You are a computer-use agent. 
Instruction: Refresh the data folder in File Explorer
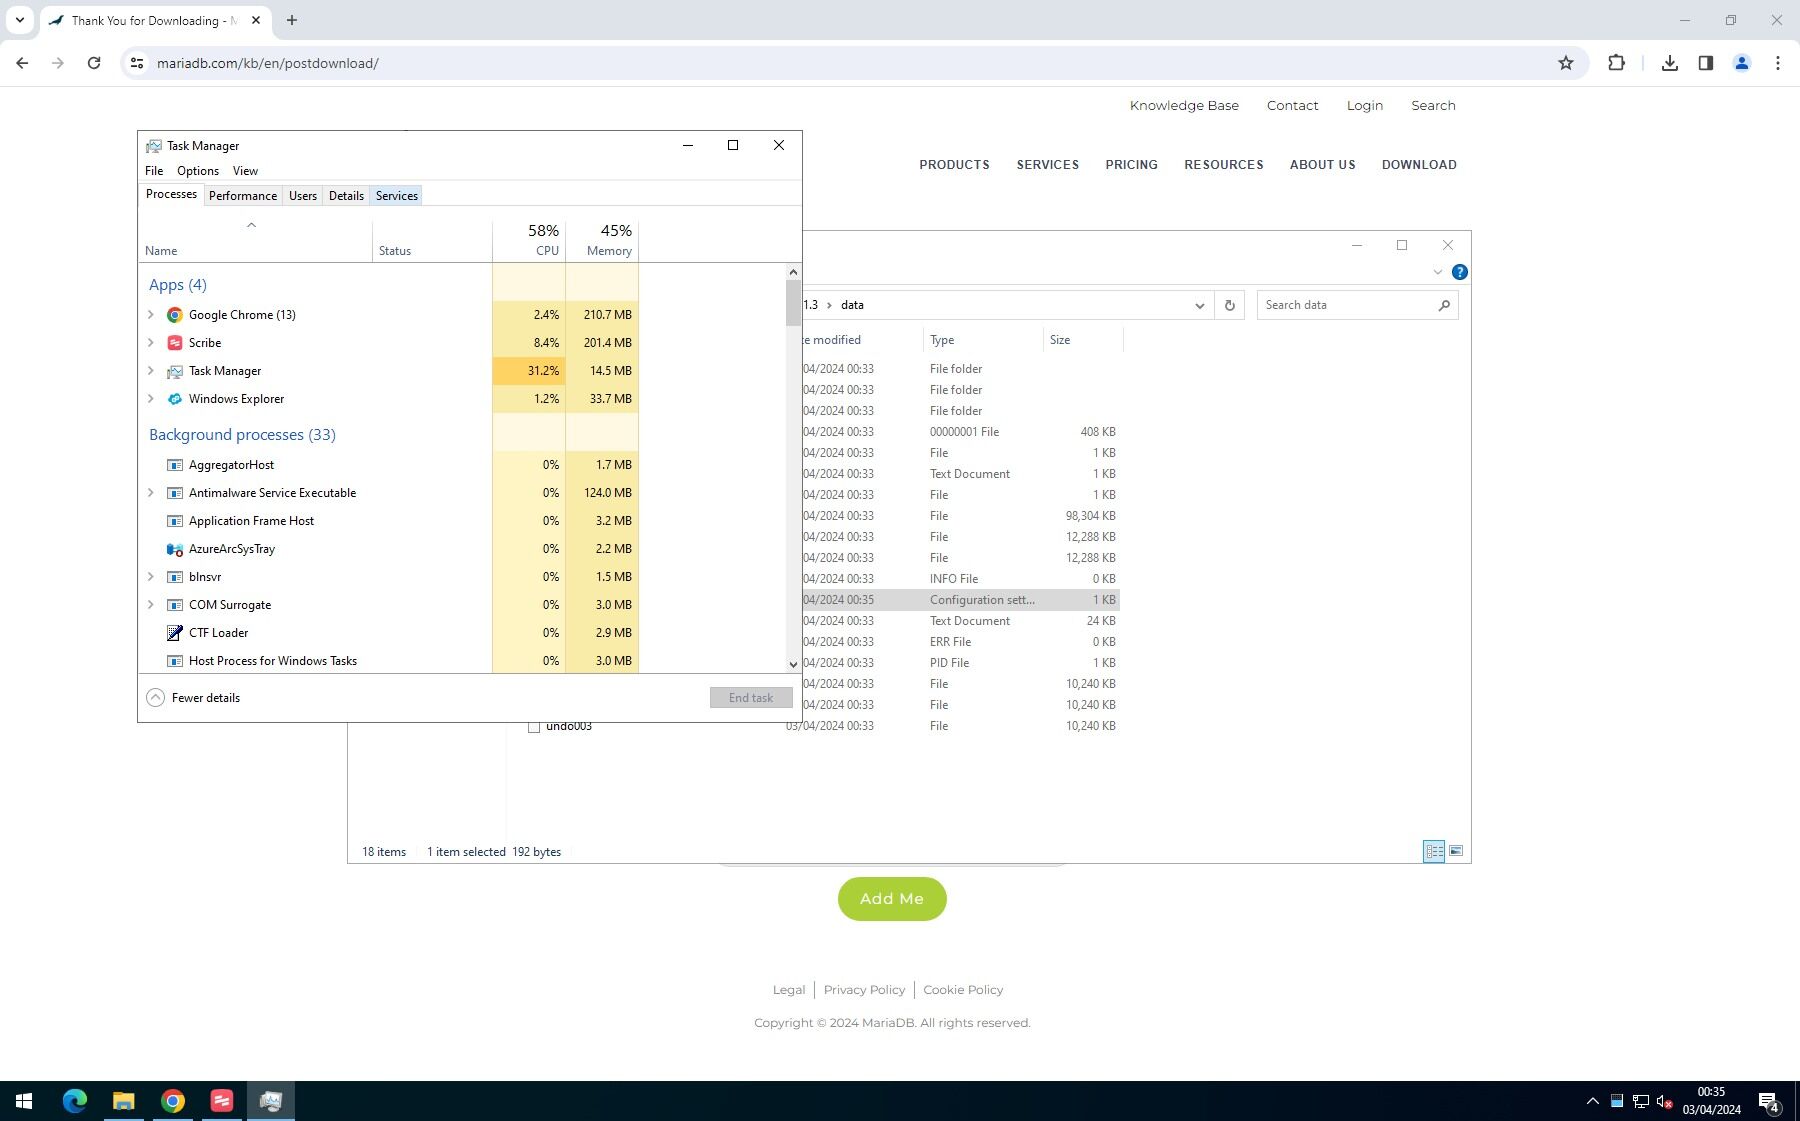point(1229,305)
